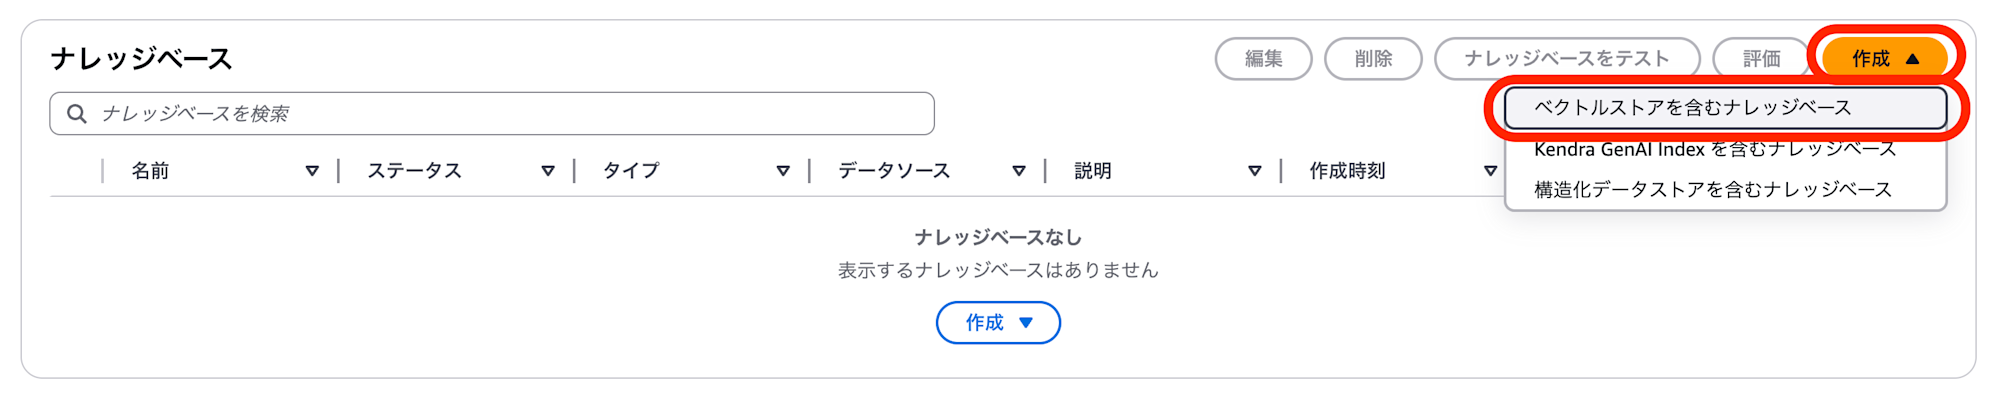The width and height of the screenshot is (2000, 402).
Task: Focus the ナレッジベースを検索 search field
Action: coord(492,114)
